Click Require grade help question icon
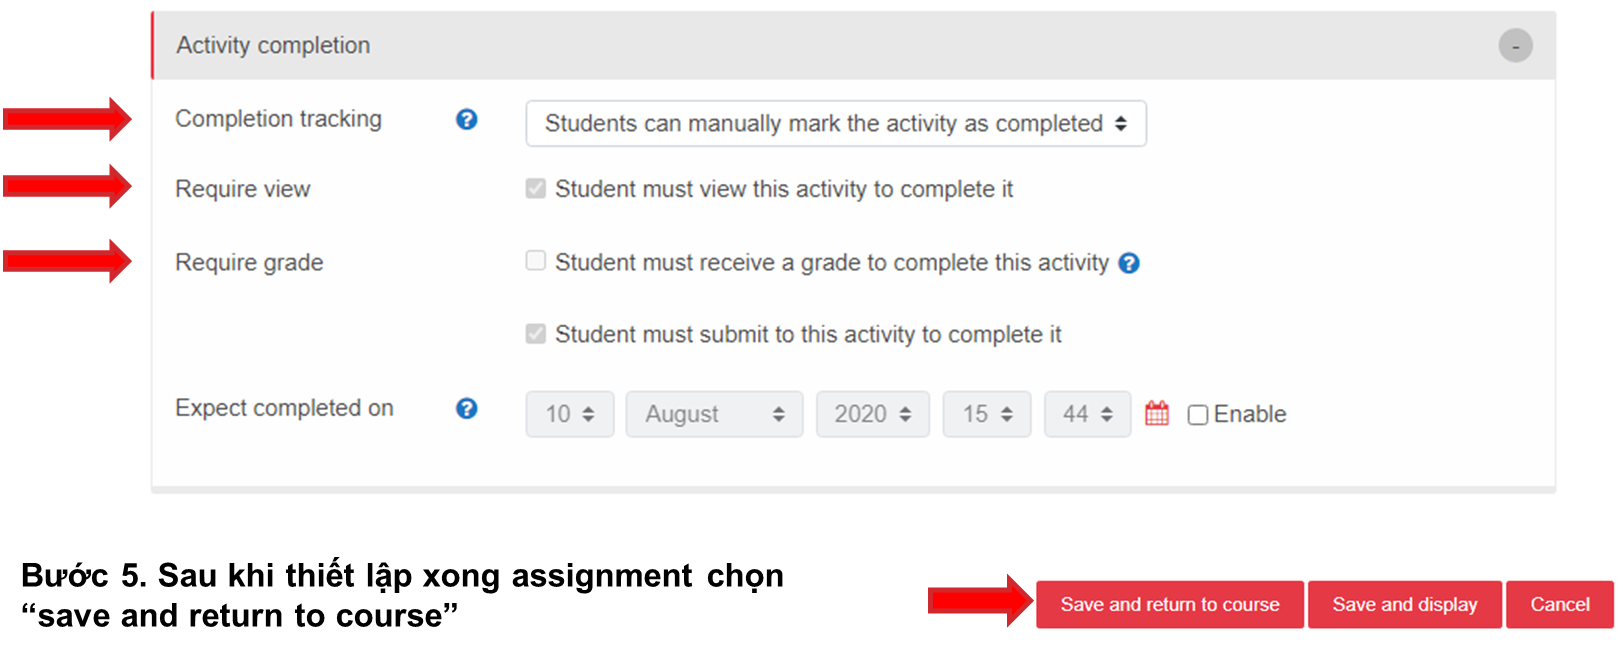 (1129, 263)
